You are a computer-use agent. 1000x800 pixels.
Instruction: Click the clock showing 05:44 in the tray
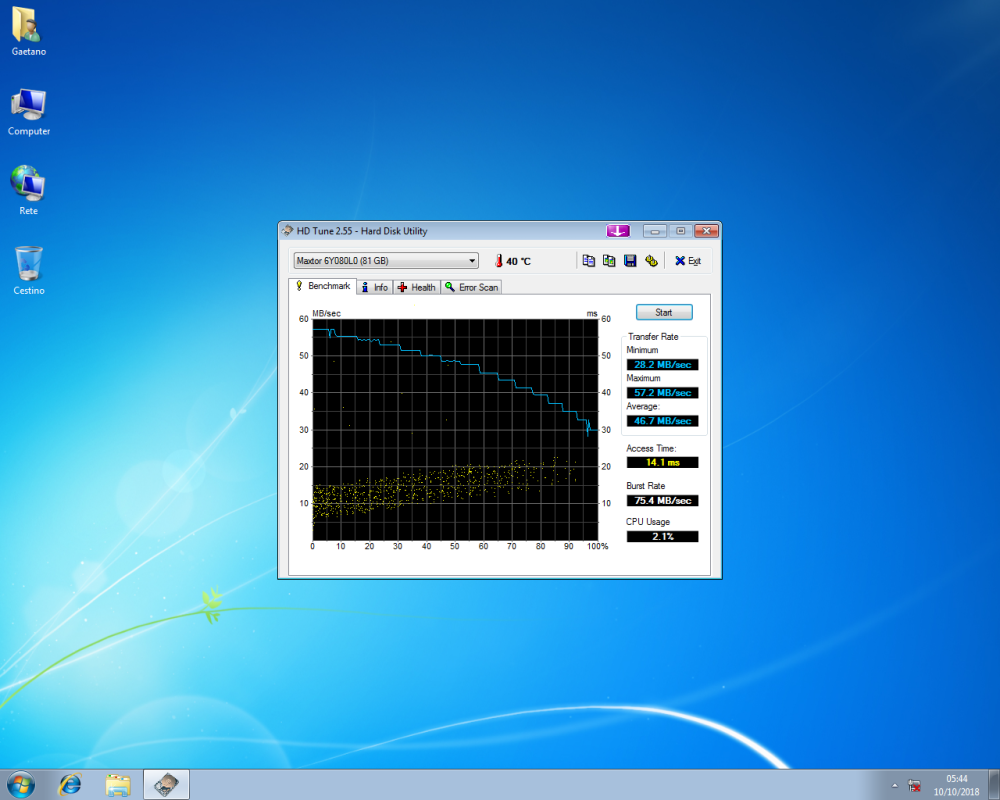pyautogui.click(x=956, y=785)
